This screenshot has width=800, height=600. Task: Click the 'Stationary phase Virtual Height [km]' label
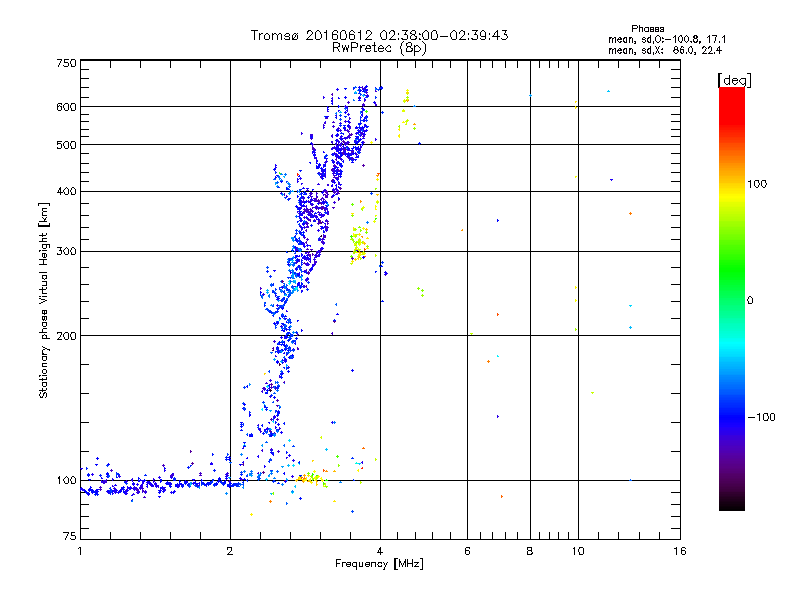[x=44, y=300]
